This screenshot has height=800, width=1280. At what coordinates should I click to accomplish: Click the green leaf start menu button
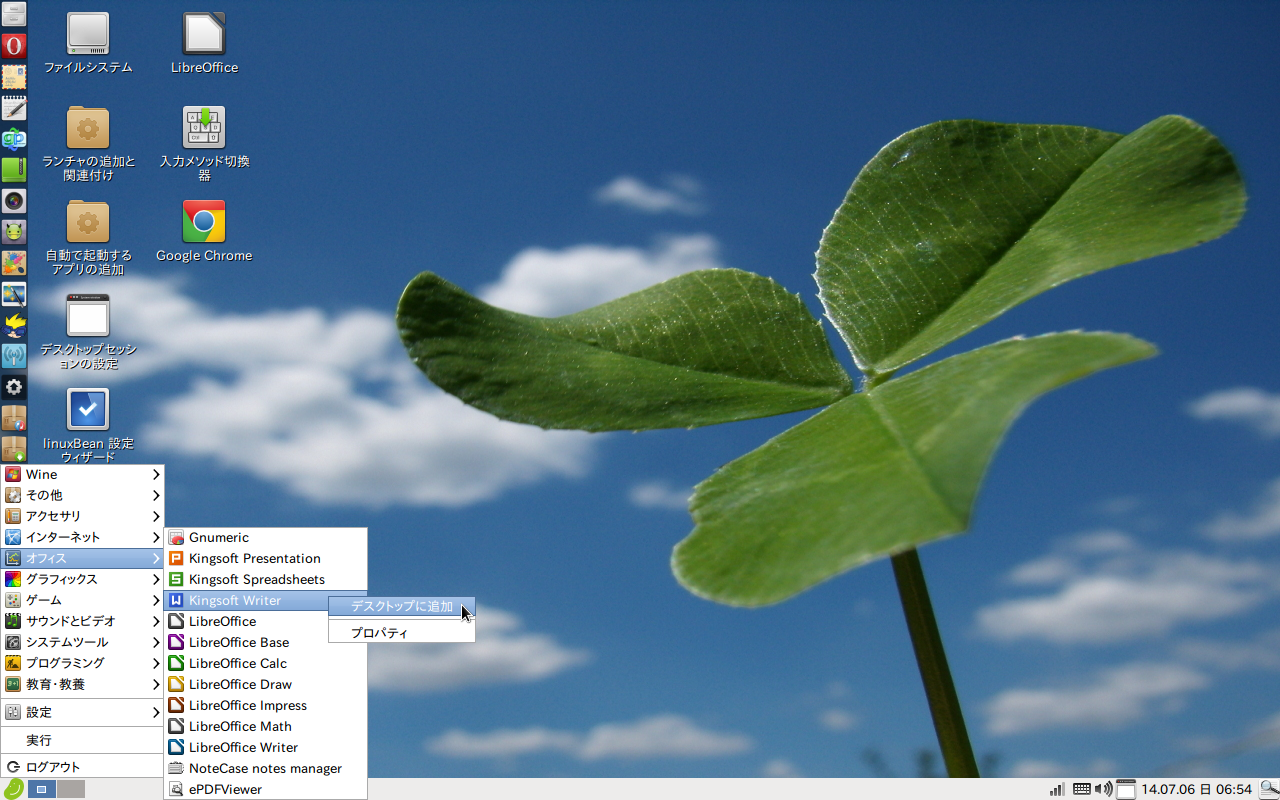coord(13,789)
